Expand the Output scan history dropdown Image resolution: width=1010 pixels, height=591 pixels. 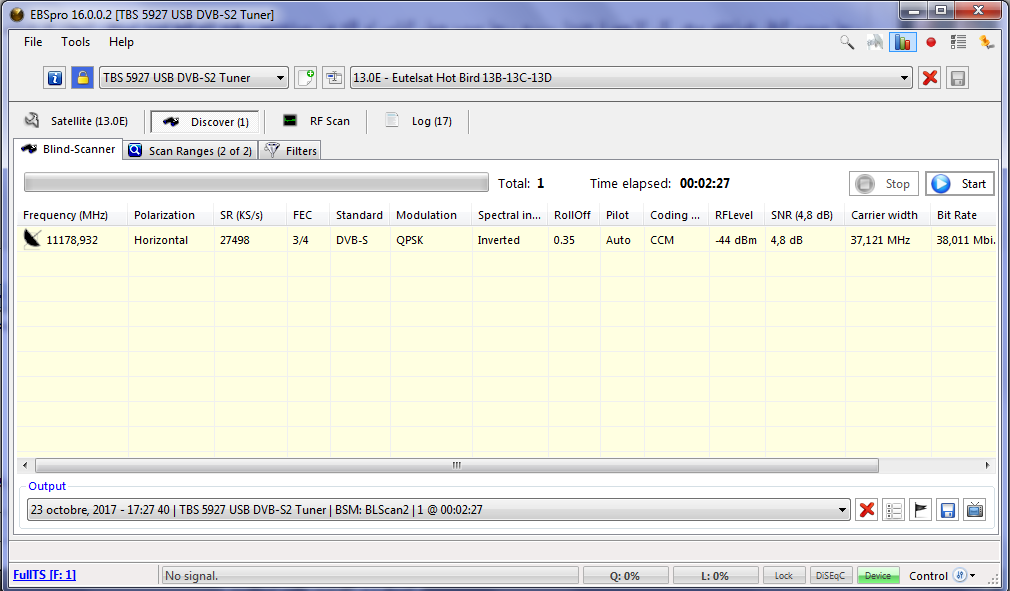click(x=439, y=510)
